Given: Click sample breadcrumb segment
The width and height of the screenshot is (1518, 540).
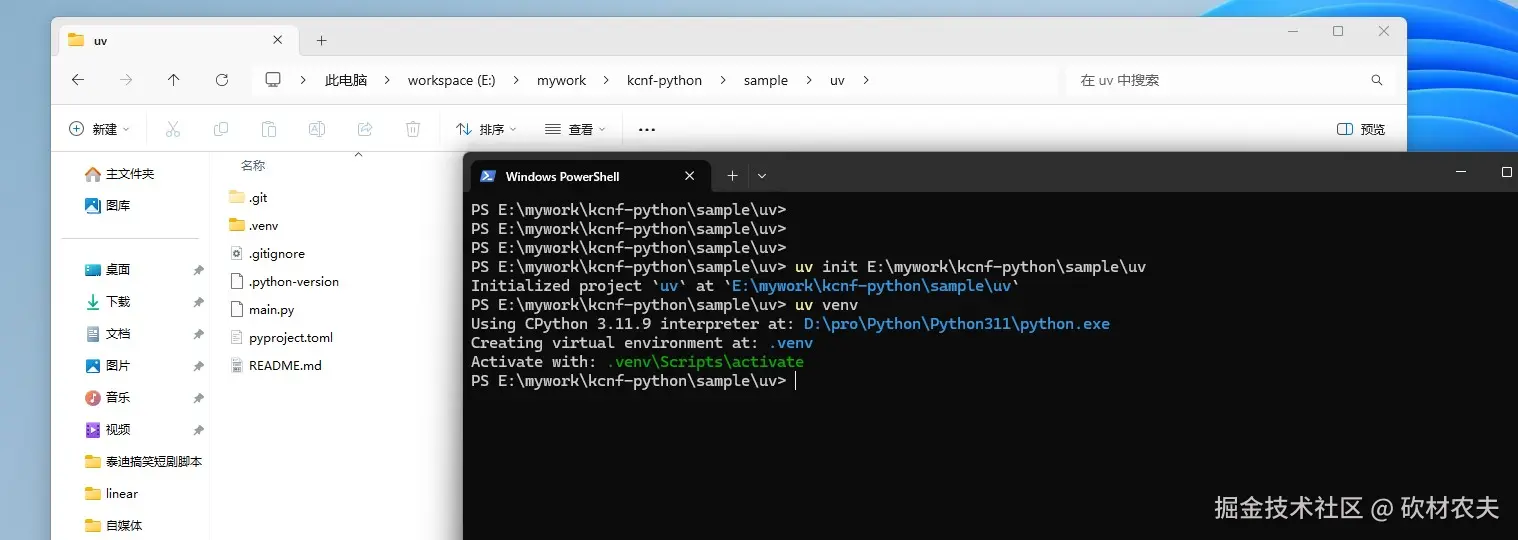Looking at the screenshot, I should (766, 80).
